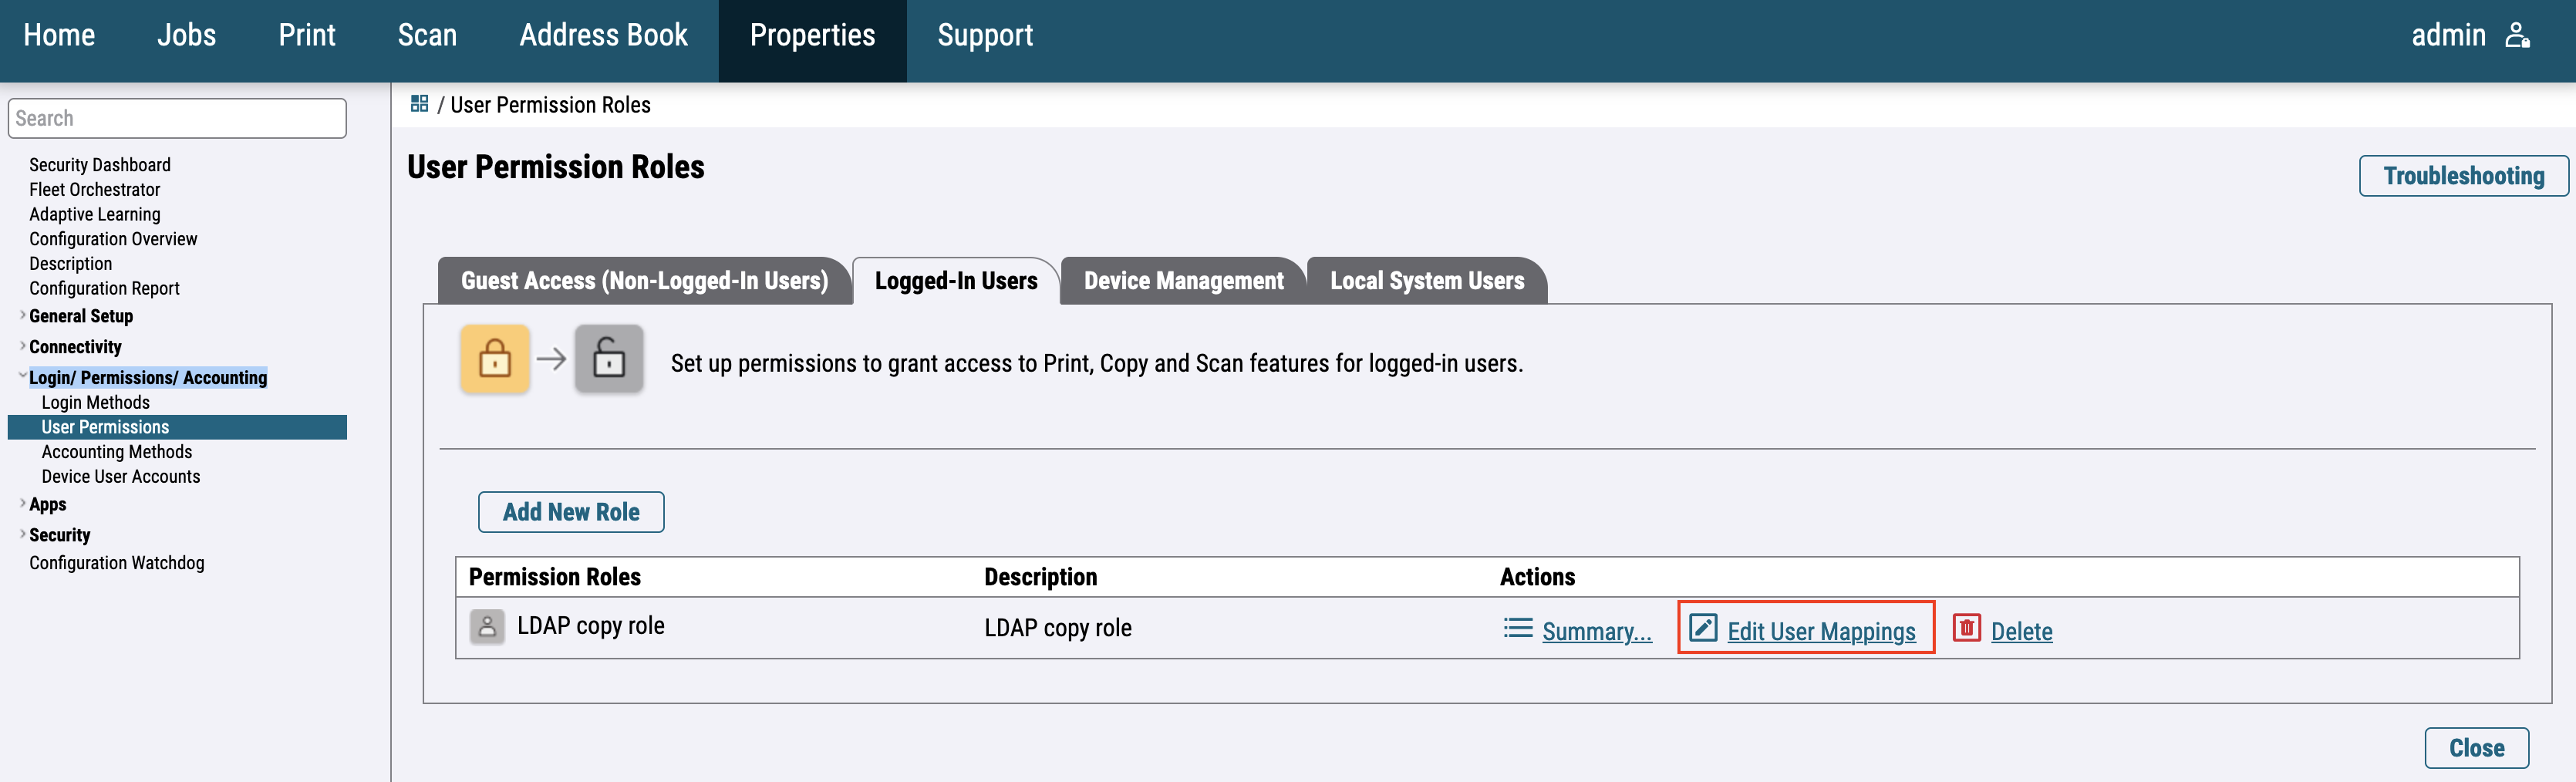Click into the sidebar Search field
Viewport: 2576px width, 782px height.
tap(177, 118)
